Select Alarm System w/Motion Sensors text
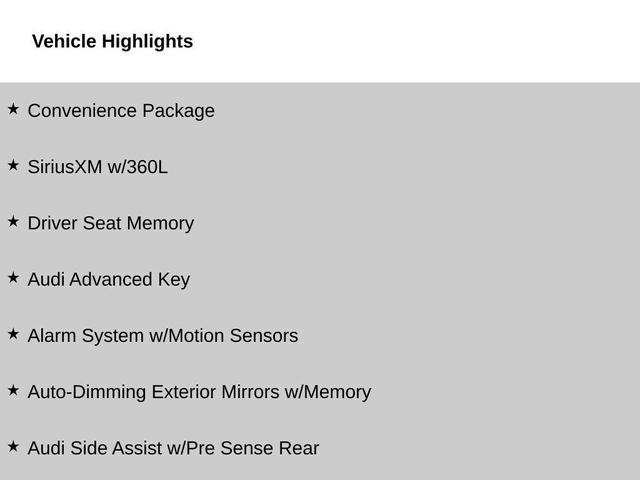Screen dimensions: 640x480 coord(162,336)
